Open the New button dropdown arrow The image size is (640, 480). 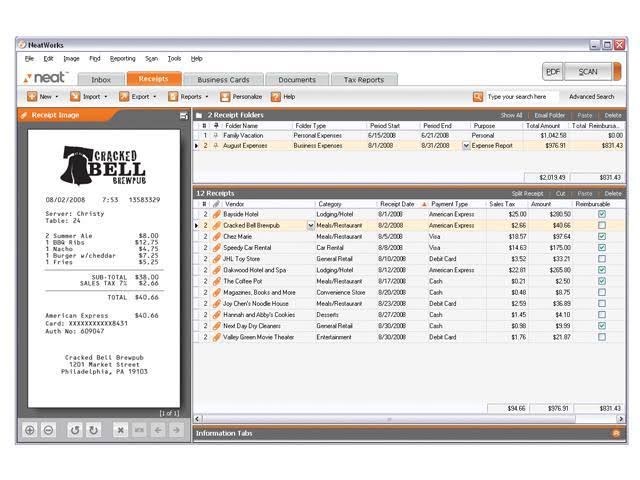click(57, 97)
